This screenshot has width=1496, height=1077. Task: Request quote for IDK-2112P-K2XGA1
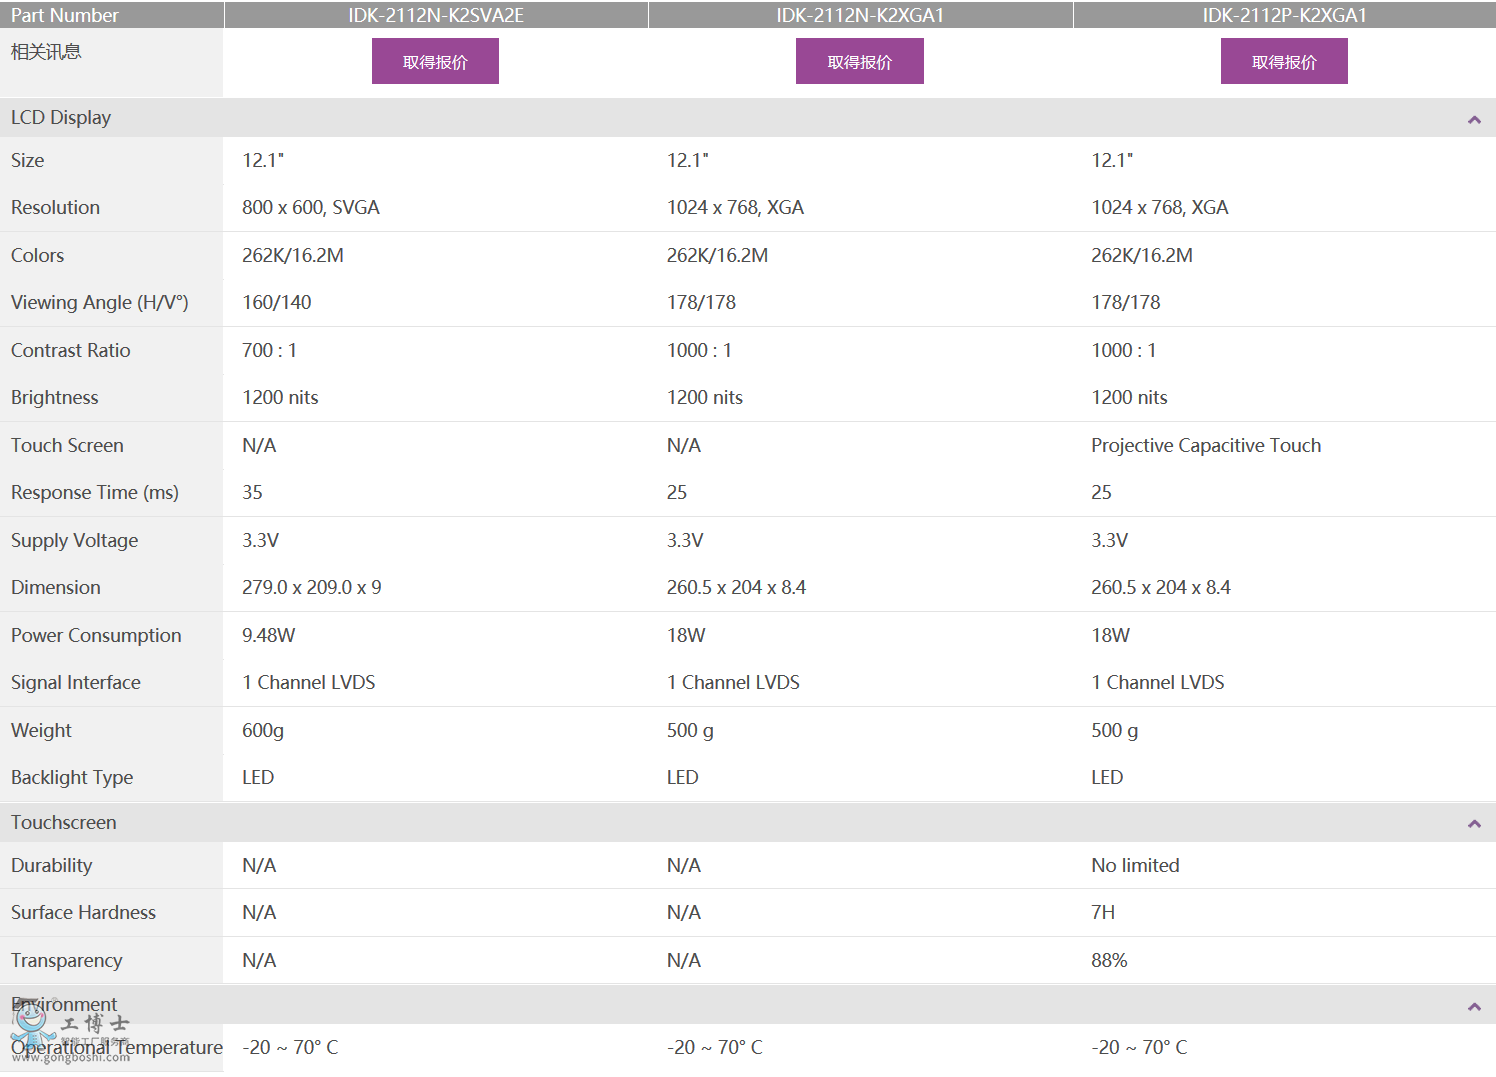point(1284,62)
